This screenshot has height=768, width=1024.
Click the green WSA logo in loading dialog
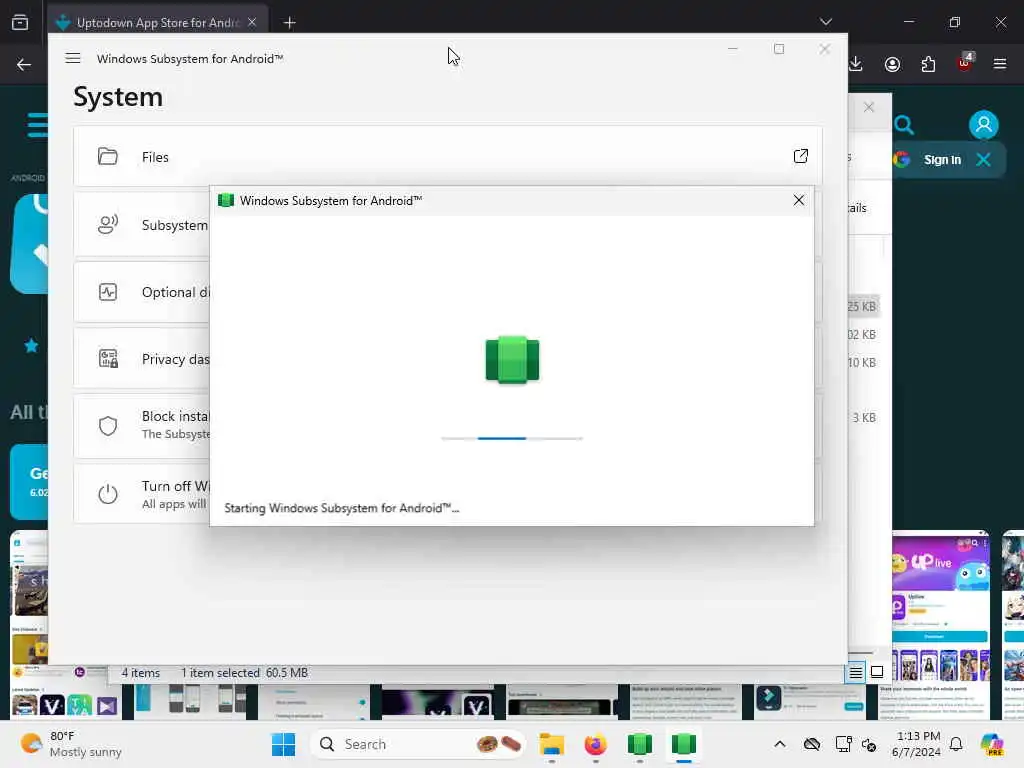pyautogui.click(x=513, y=360)
